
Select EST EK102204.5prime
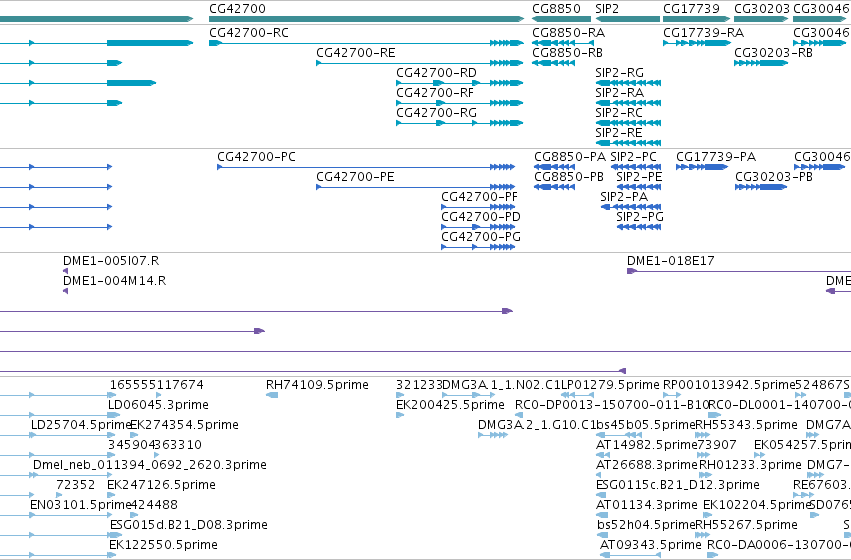pos(707,516)
